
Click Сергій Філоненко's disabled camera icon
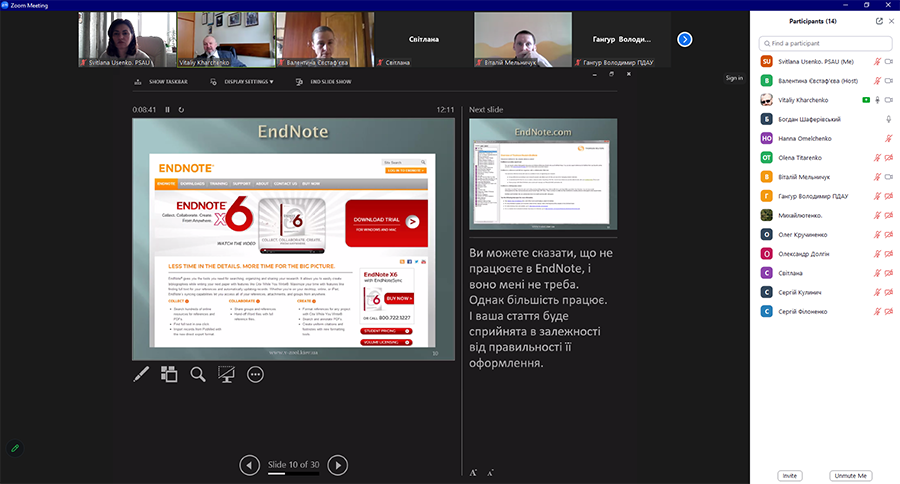pyautogui.click(x=889, y=312)
